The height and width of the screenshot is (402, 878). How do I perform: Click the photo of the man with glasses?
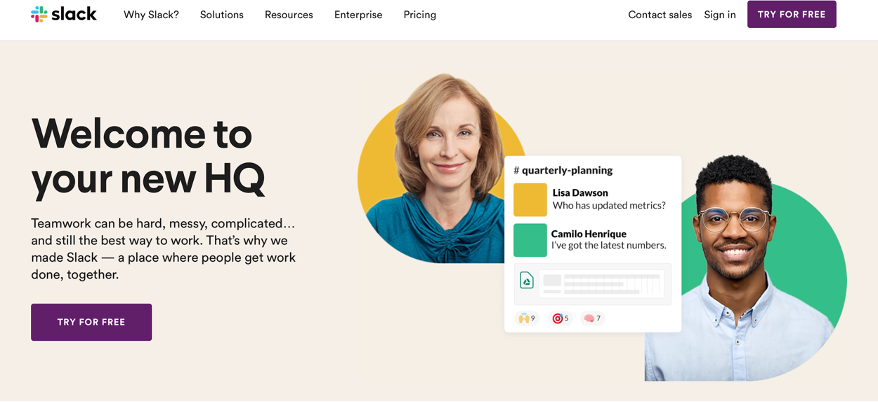738,269
